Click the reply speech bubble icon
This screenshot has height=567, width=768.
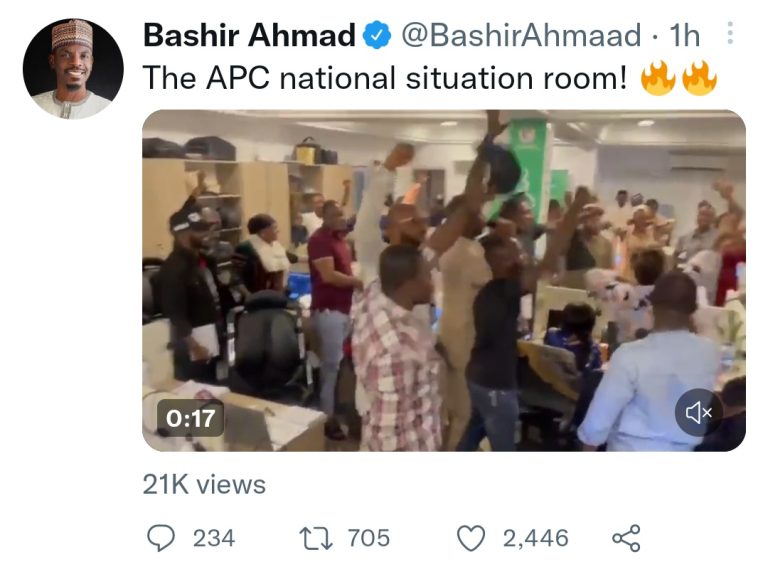coord(161,538)
